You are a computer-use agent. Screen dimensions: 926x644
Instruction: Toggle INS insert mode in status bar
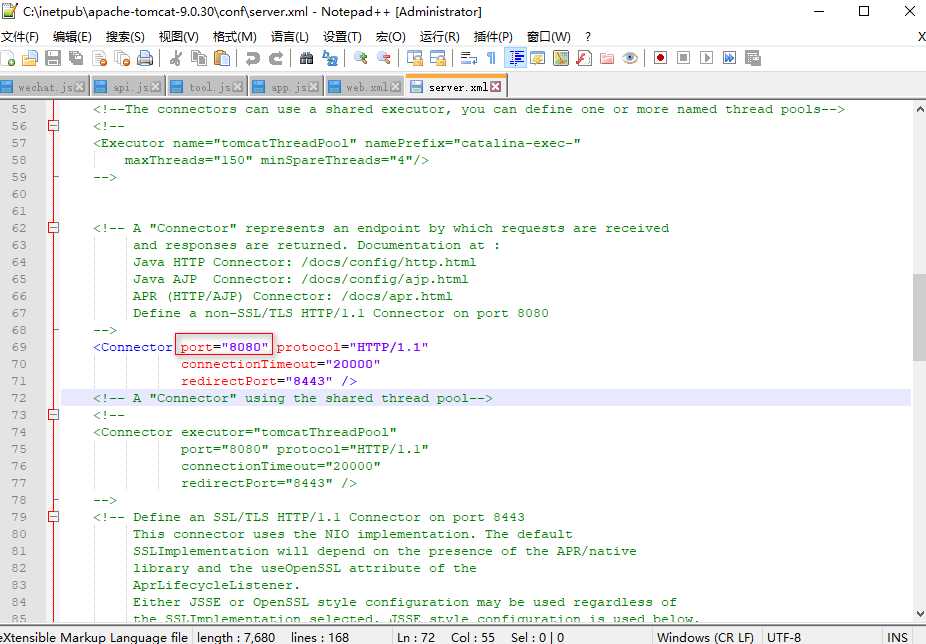pyautogui.click(x=897, y=637)
